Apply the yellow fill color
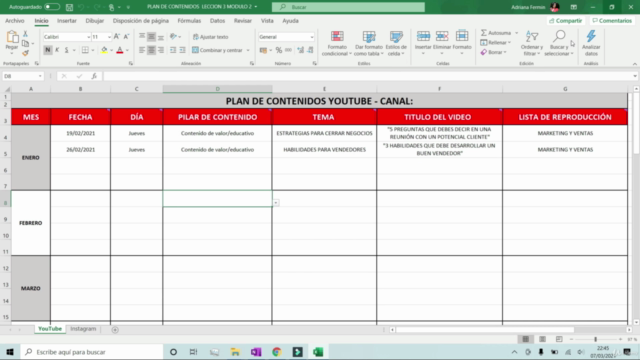The width and height of the screenshot is (640, 360). (104, 50)
